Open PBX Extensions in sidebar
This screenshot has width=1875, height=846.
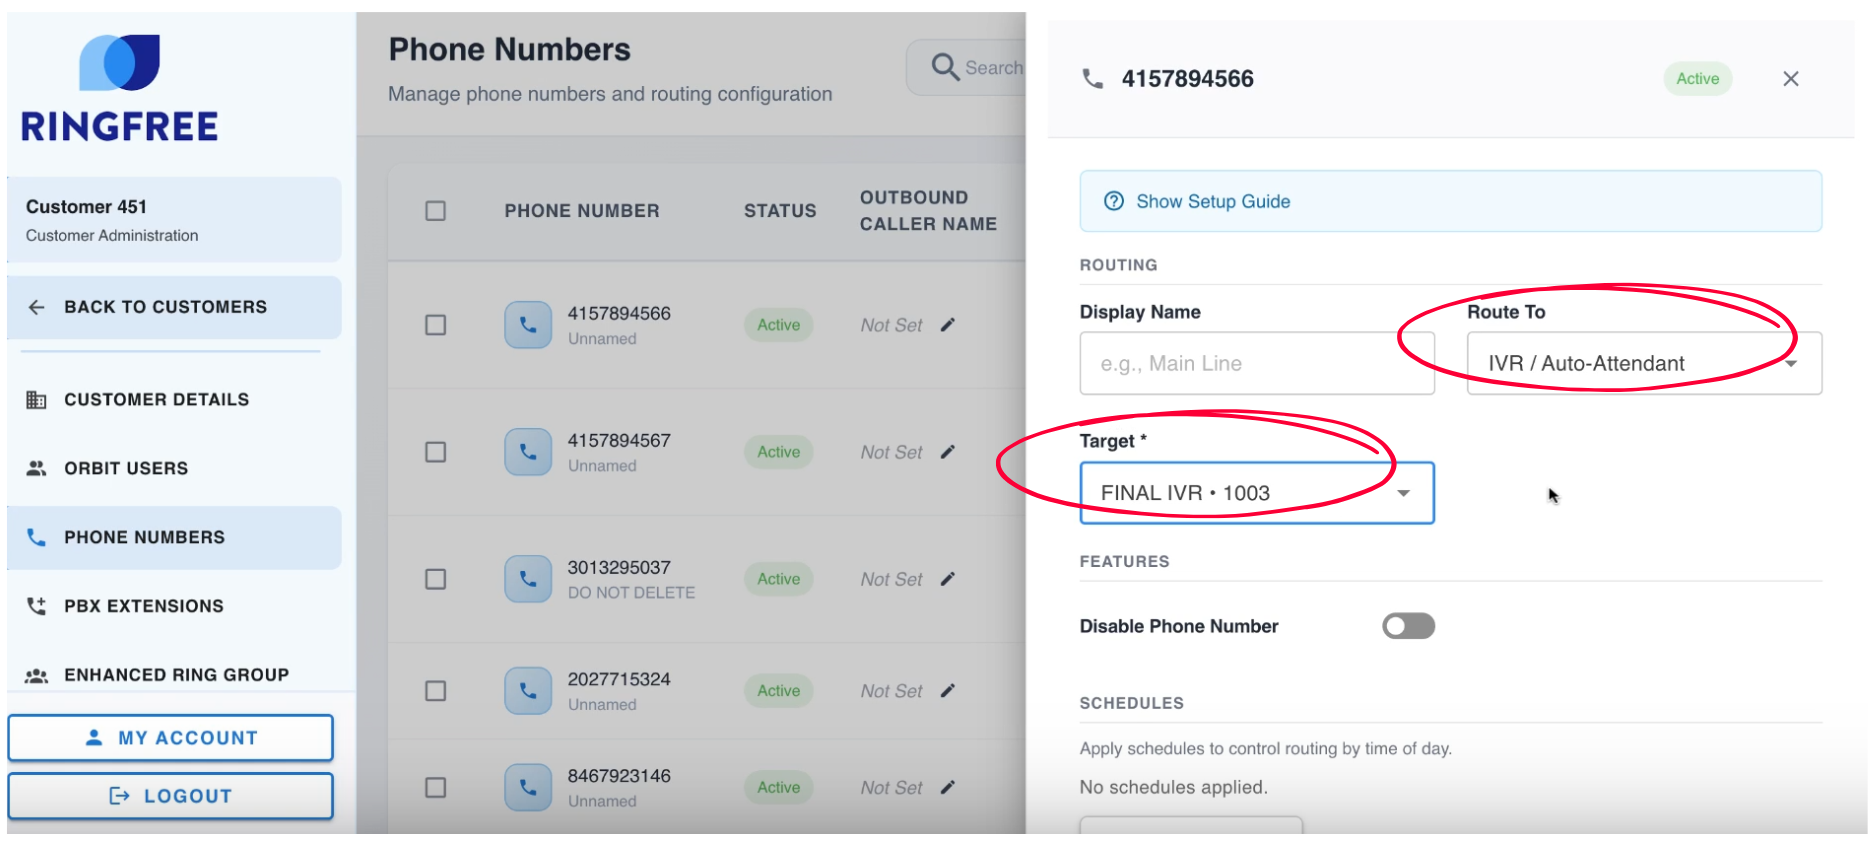click(x=143, y=606)
